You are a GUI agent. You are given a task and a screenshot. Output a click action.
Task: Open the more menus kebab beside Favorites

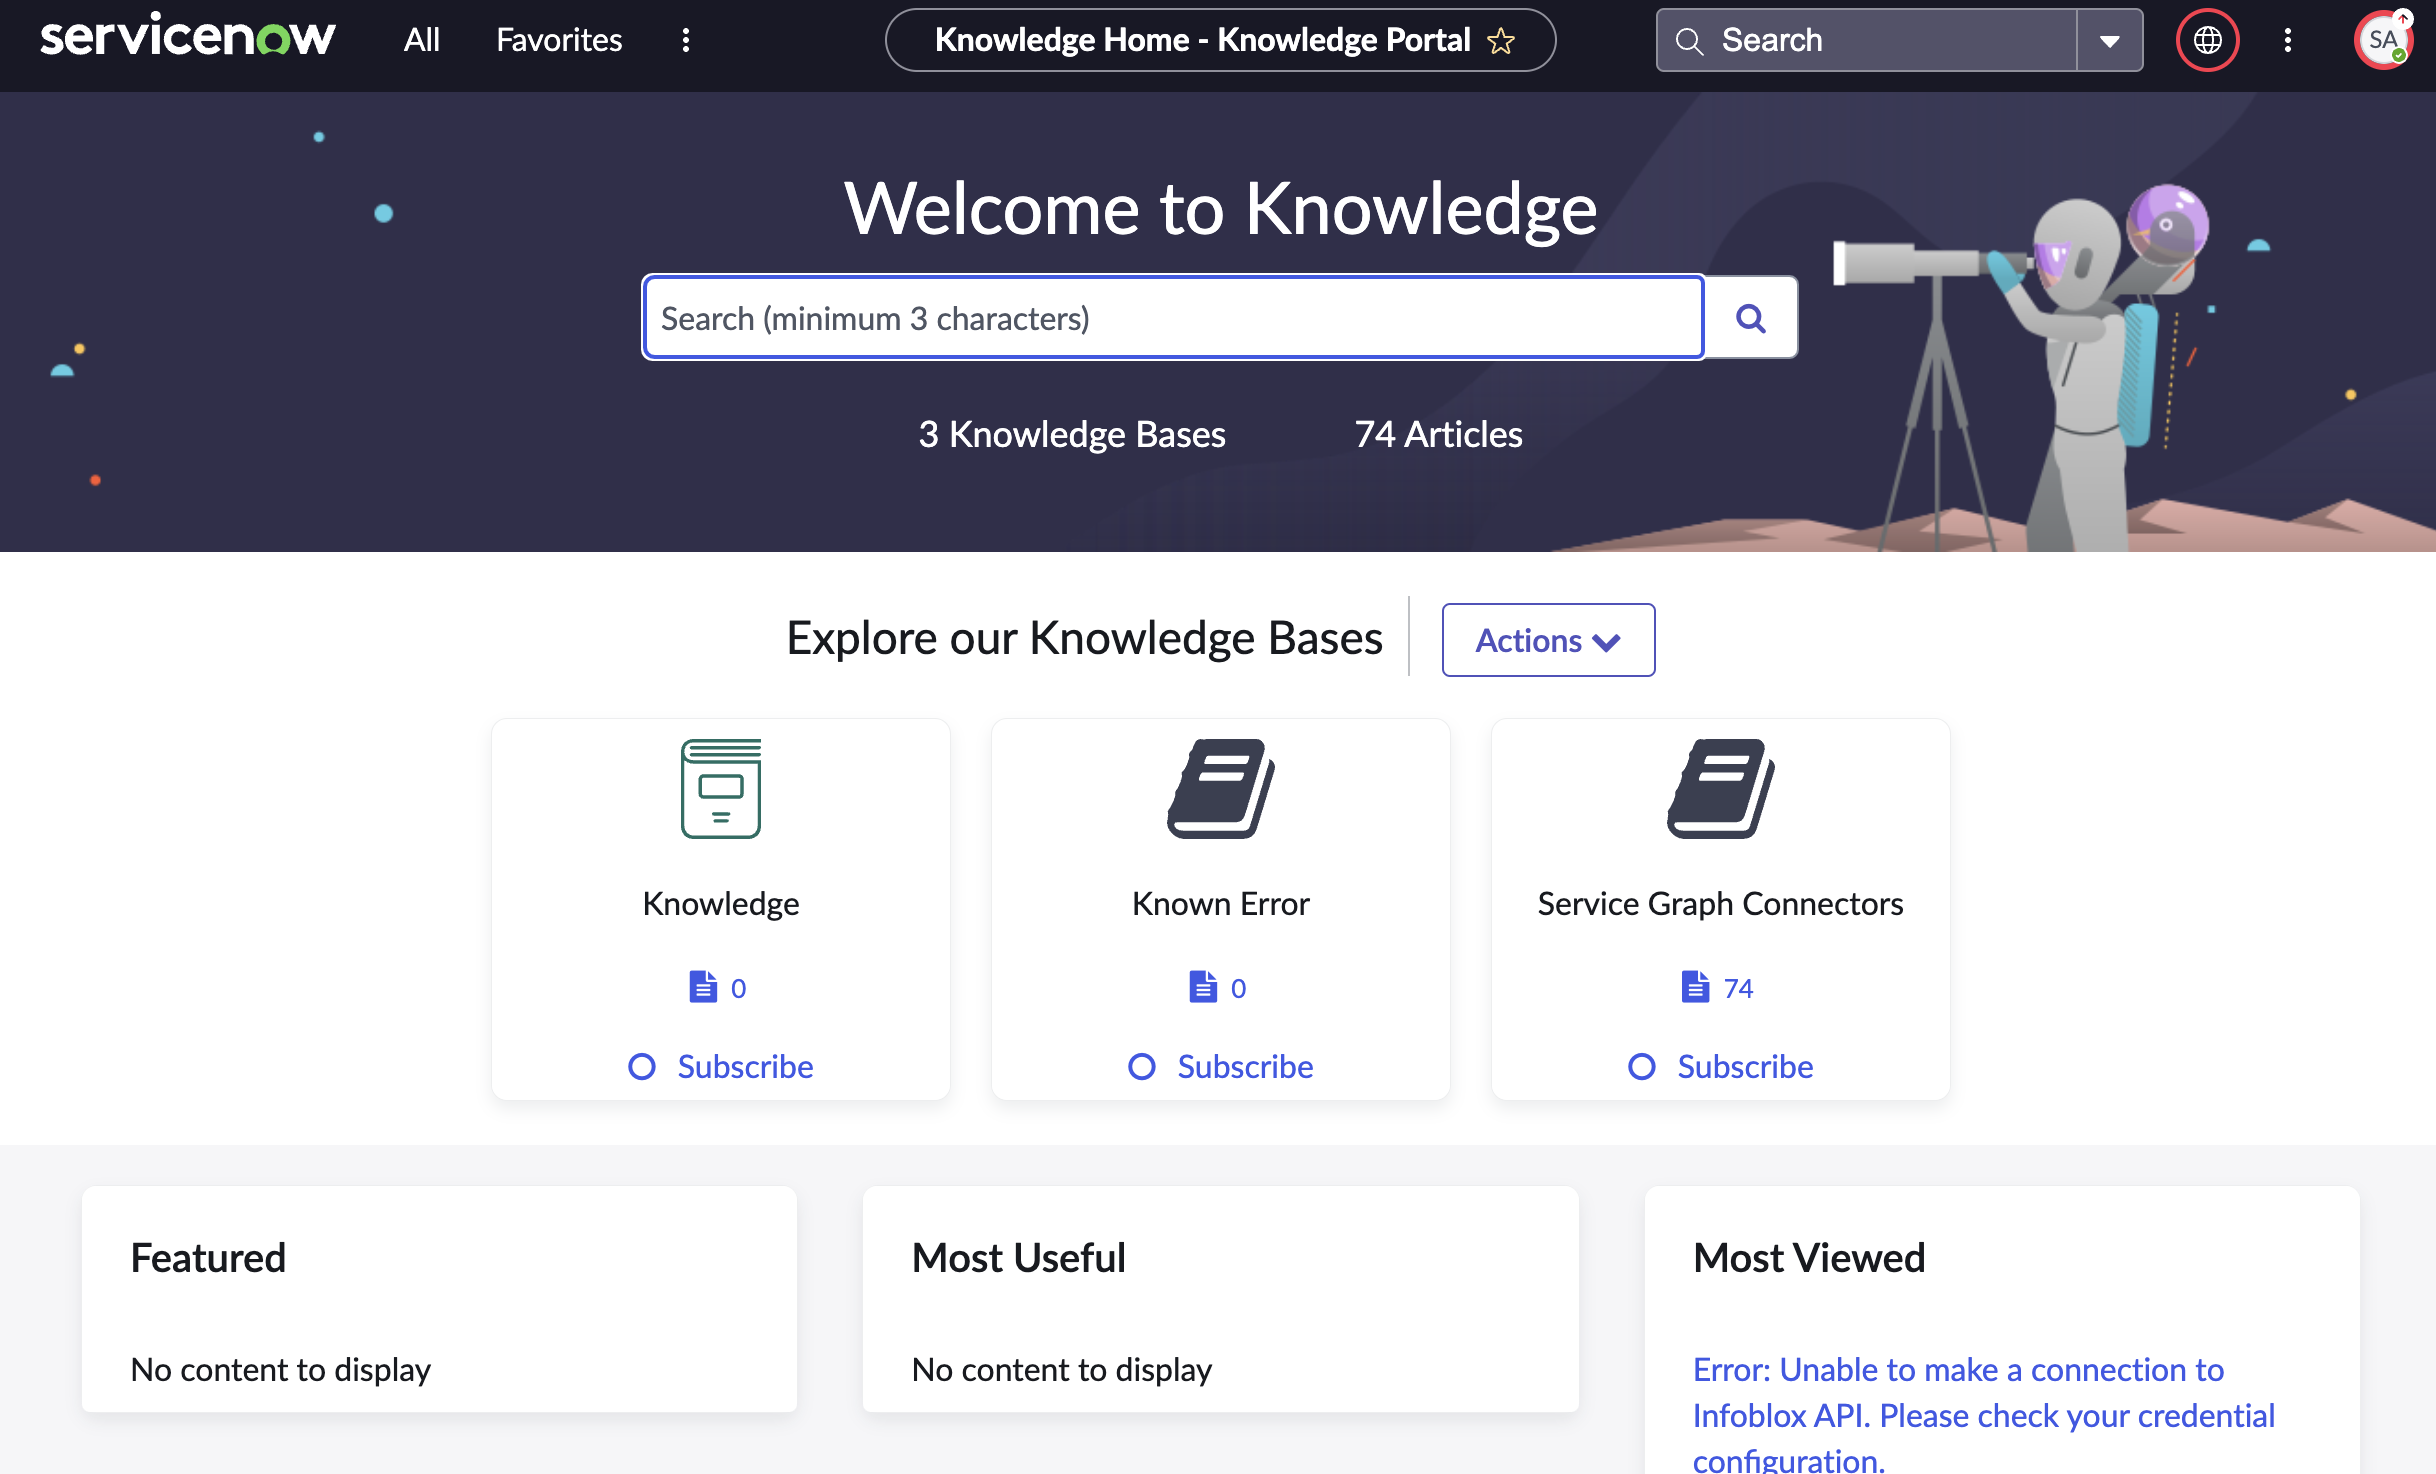[686, 40]
